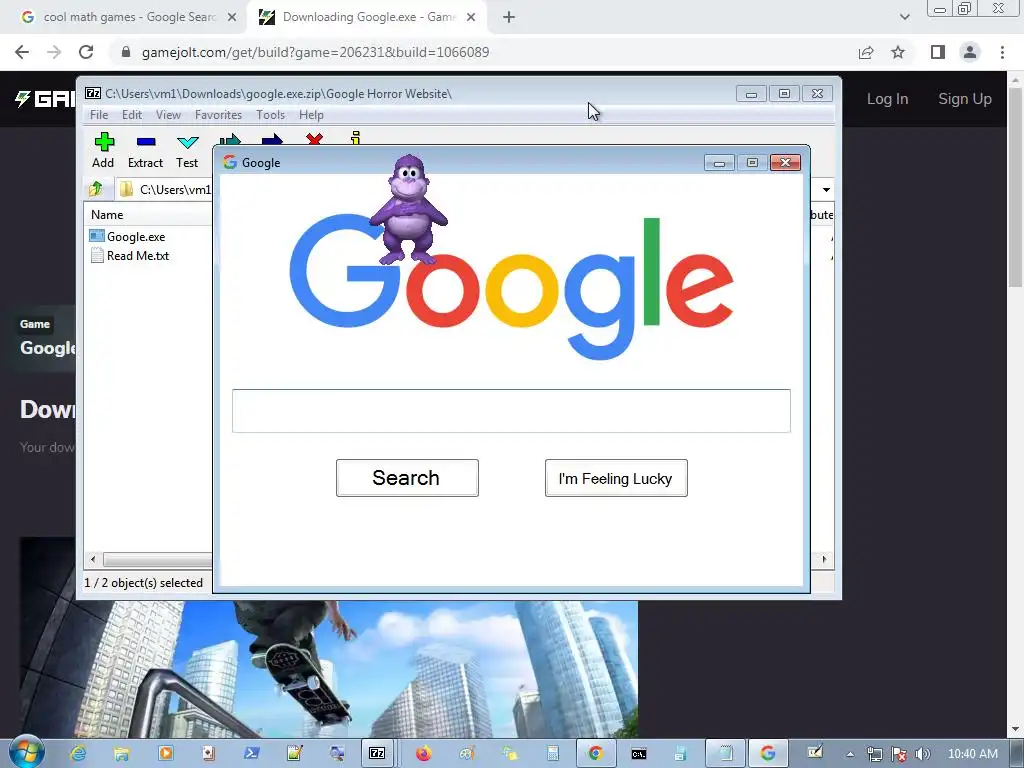
Task: Click the share page icon in the address bar
Action: [x=866, y=52]
